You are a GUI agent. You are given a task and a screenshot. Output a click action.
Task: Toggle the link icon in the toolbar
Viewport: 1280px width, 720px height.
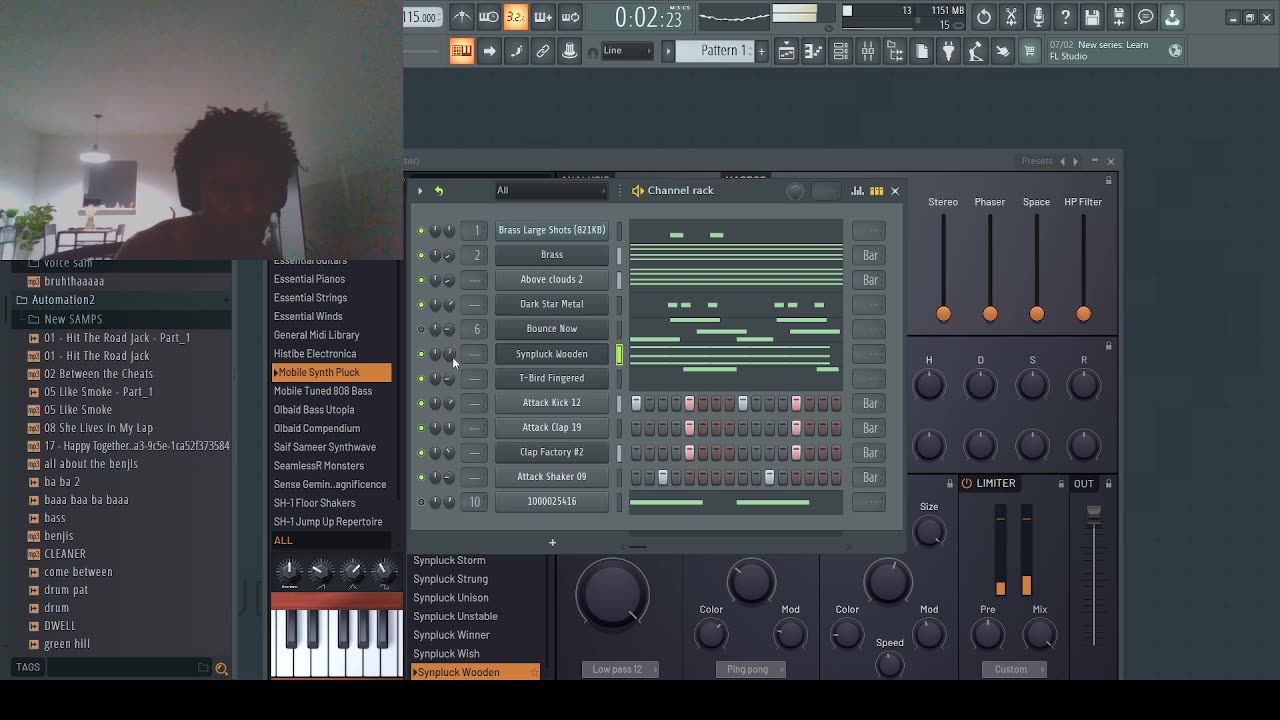pos(543,51)
